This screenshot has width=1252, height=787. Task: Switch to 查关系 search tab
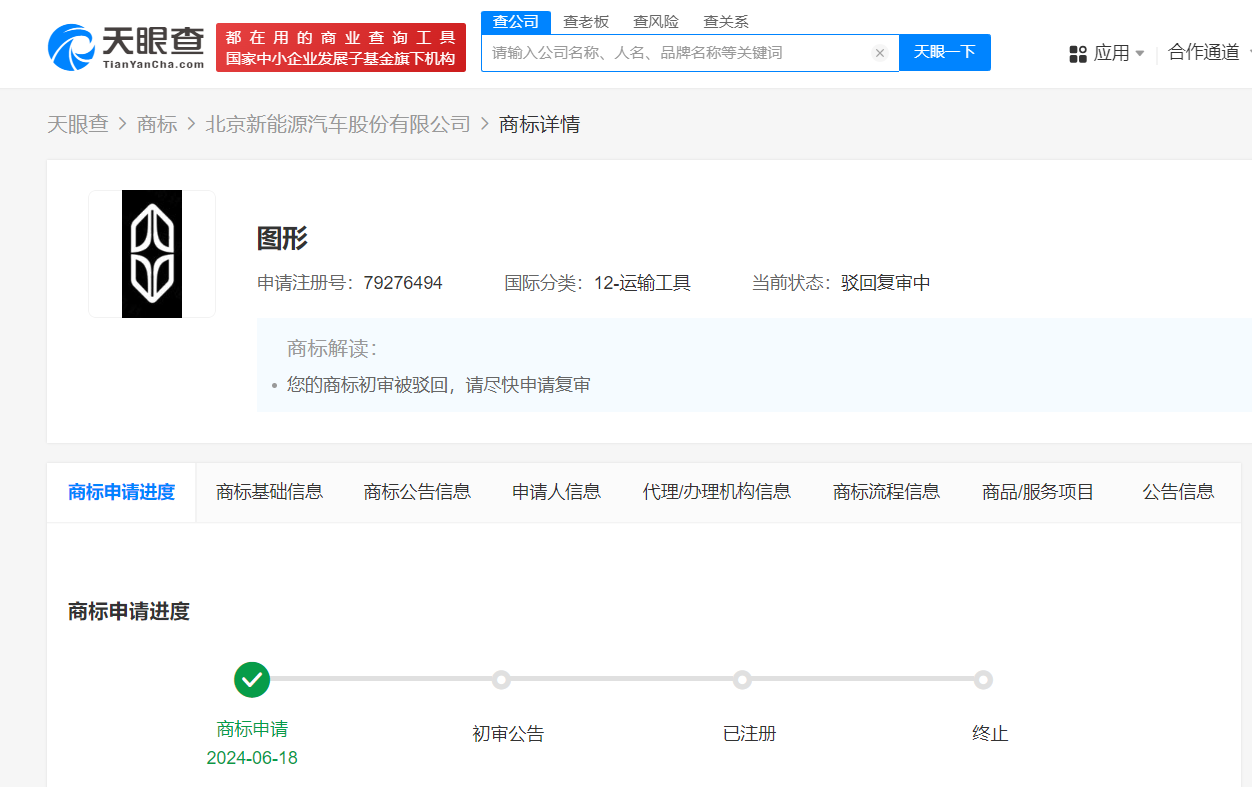(726, 22)
